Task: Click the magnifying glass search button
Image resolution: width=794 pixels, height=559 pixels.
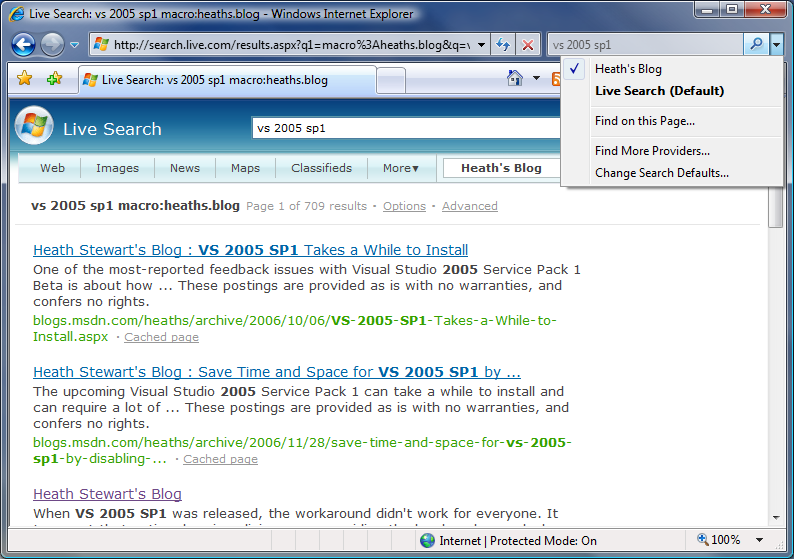Action: pos(756,45)
